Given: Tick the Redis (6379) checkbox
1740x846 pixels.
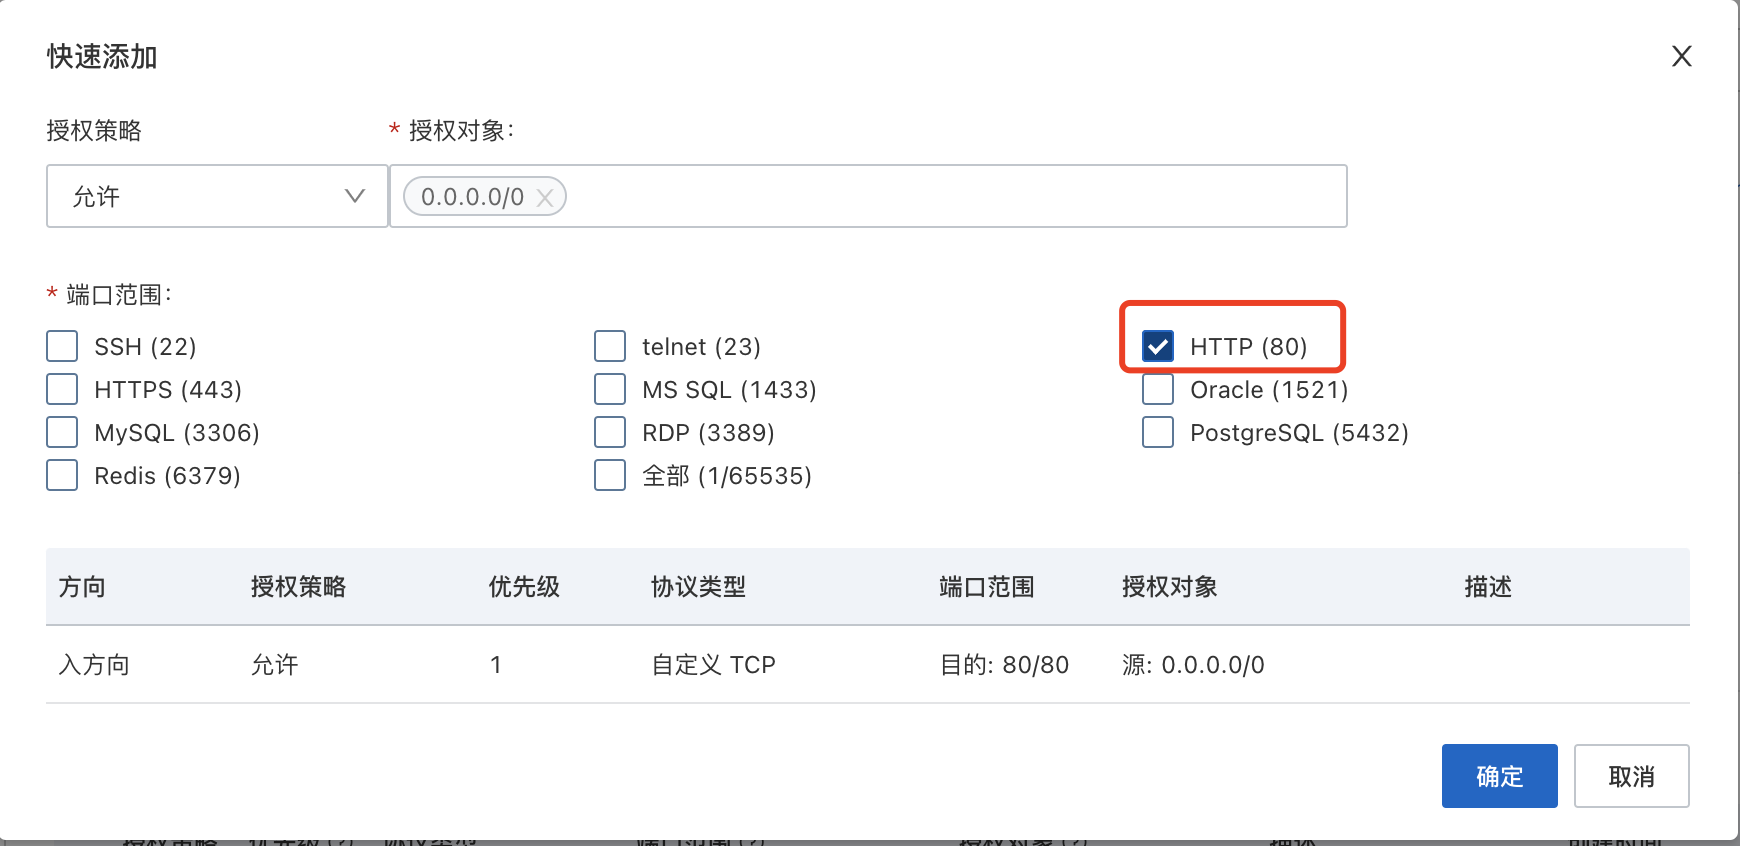Looking at the screenshot, I should coord(63,476).
